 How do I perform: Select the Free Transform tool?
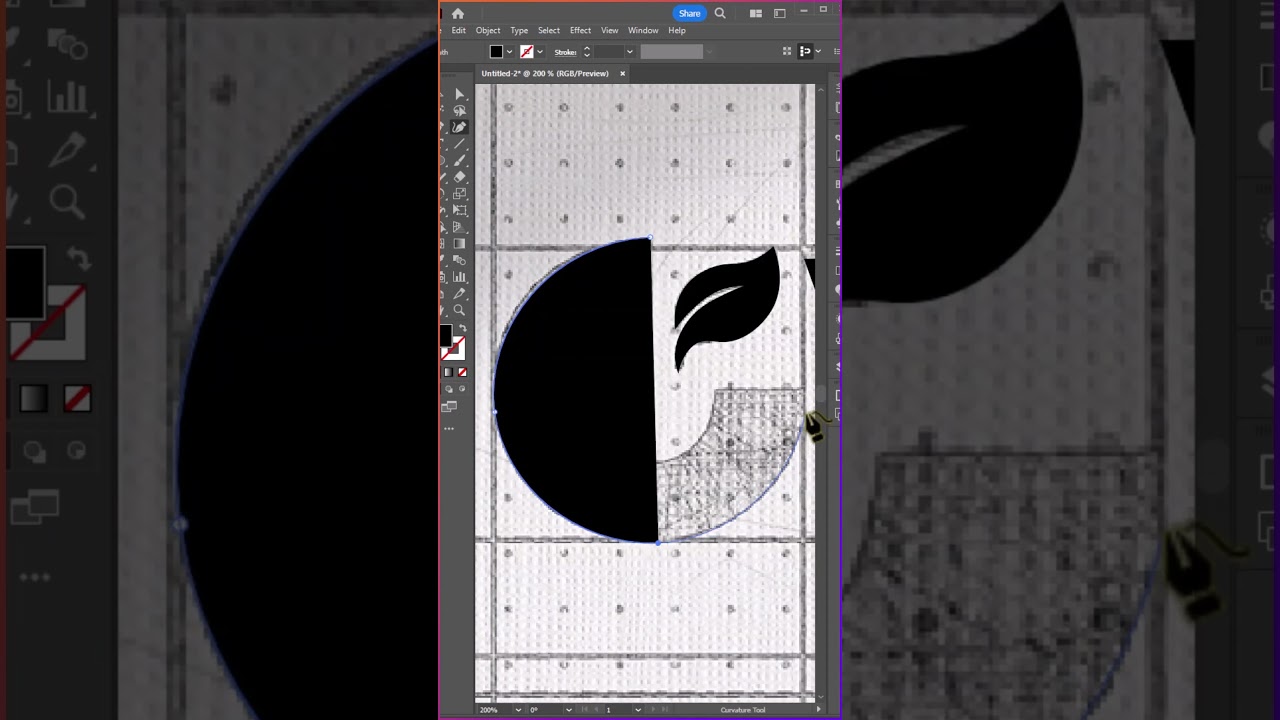click(x=459, y=210)
